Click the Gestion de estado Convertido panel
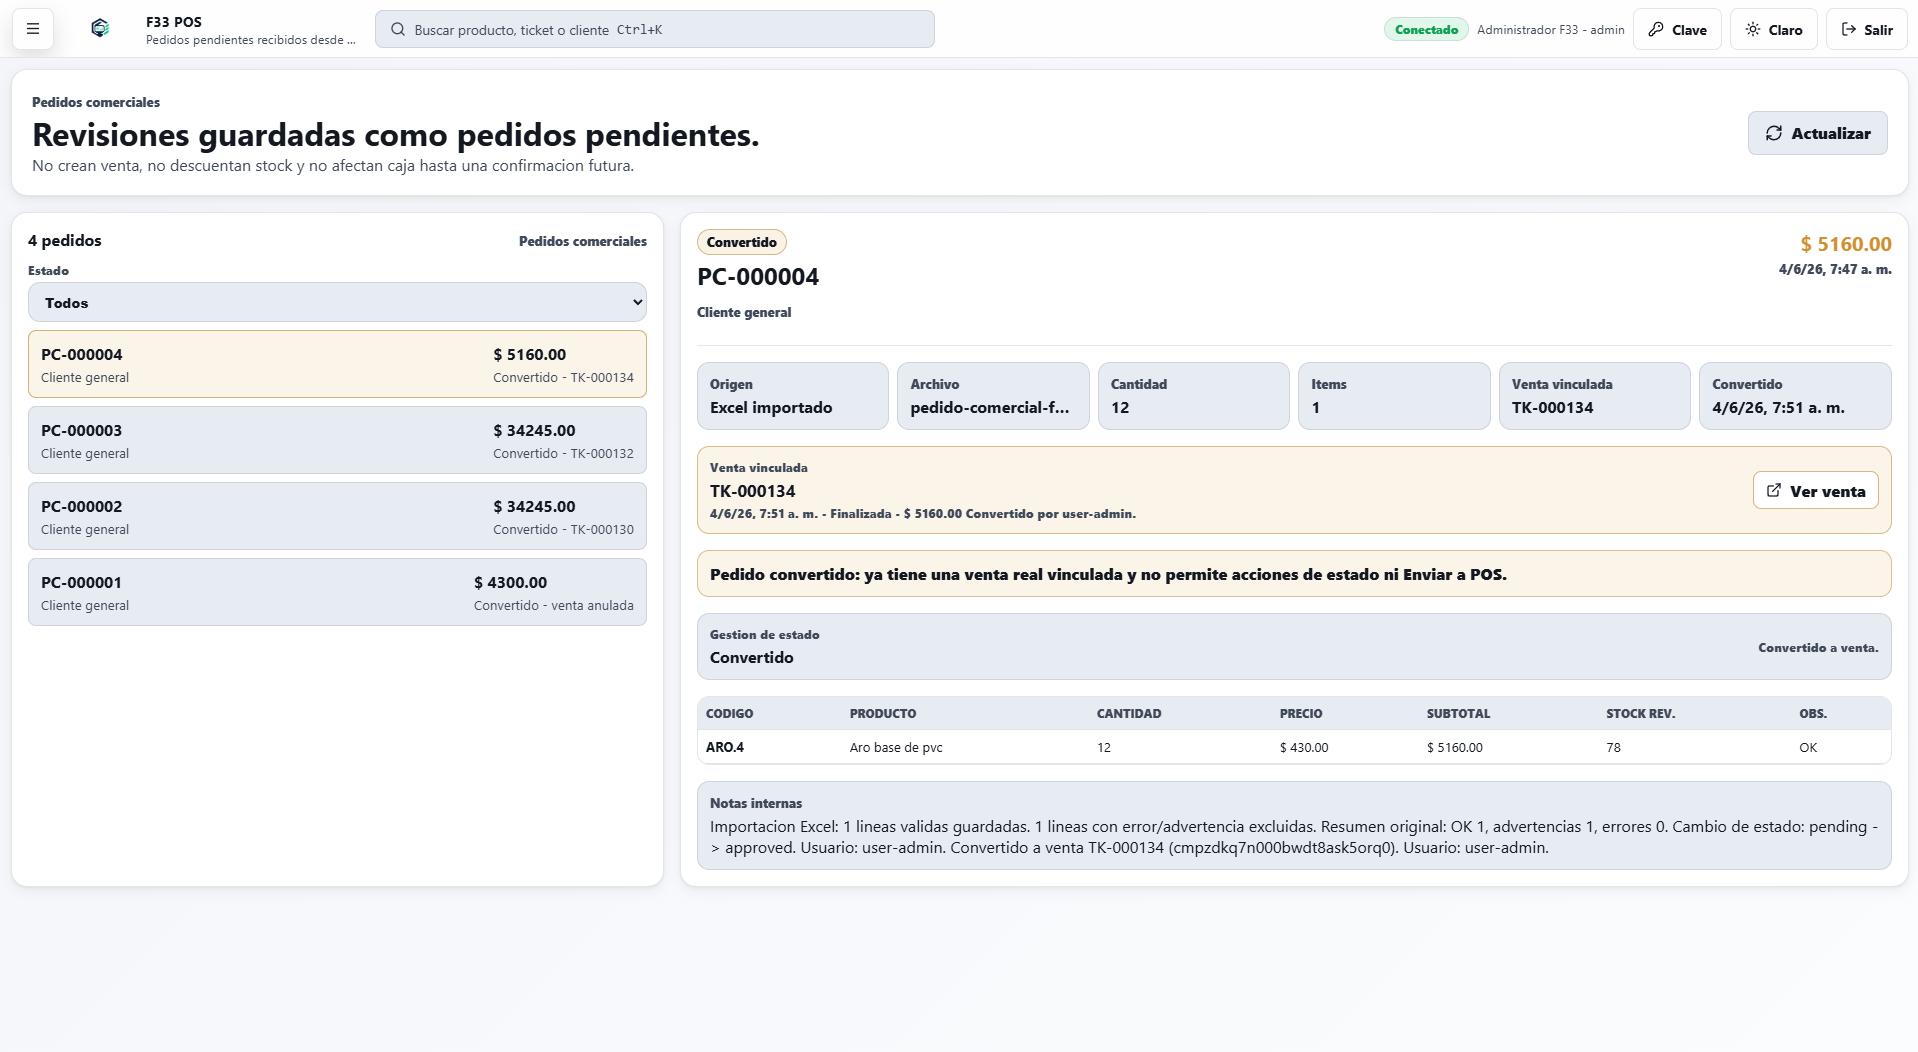 [x=1294, y=646]
